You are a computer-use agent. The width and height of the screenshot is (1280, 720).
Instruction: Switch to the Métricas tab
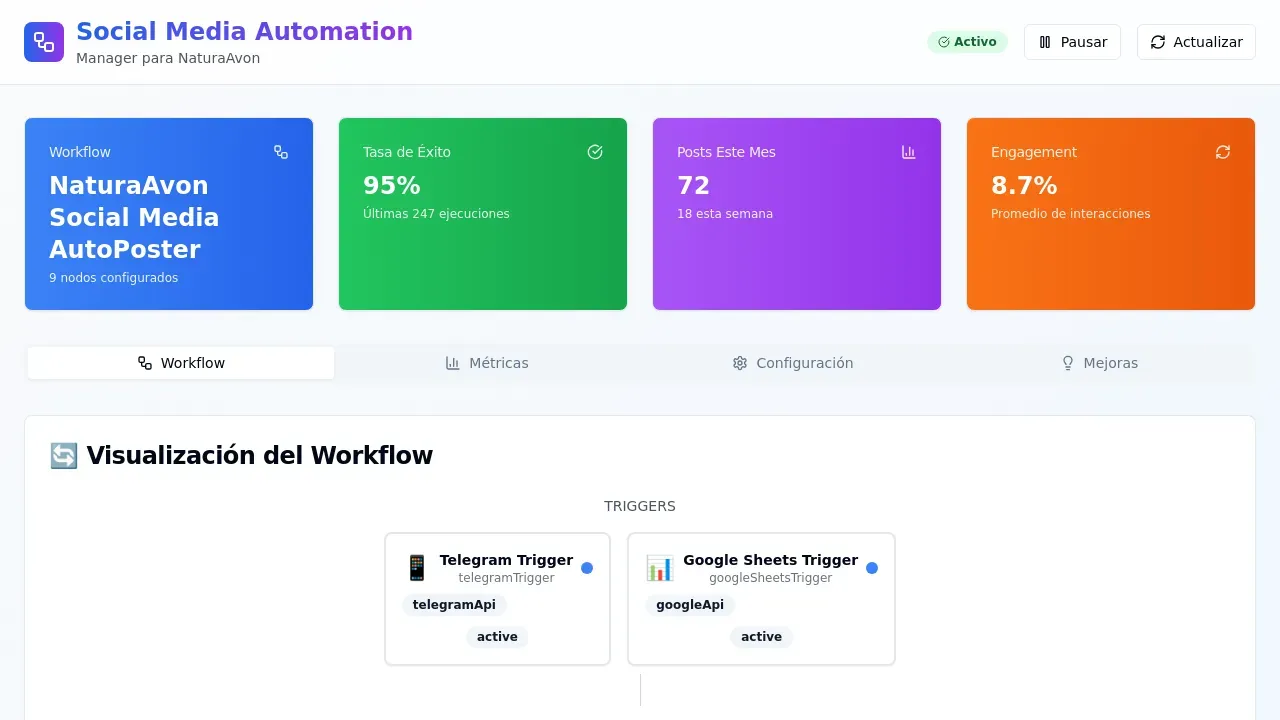pos(487,363)
